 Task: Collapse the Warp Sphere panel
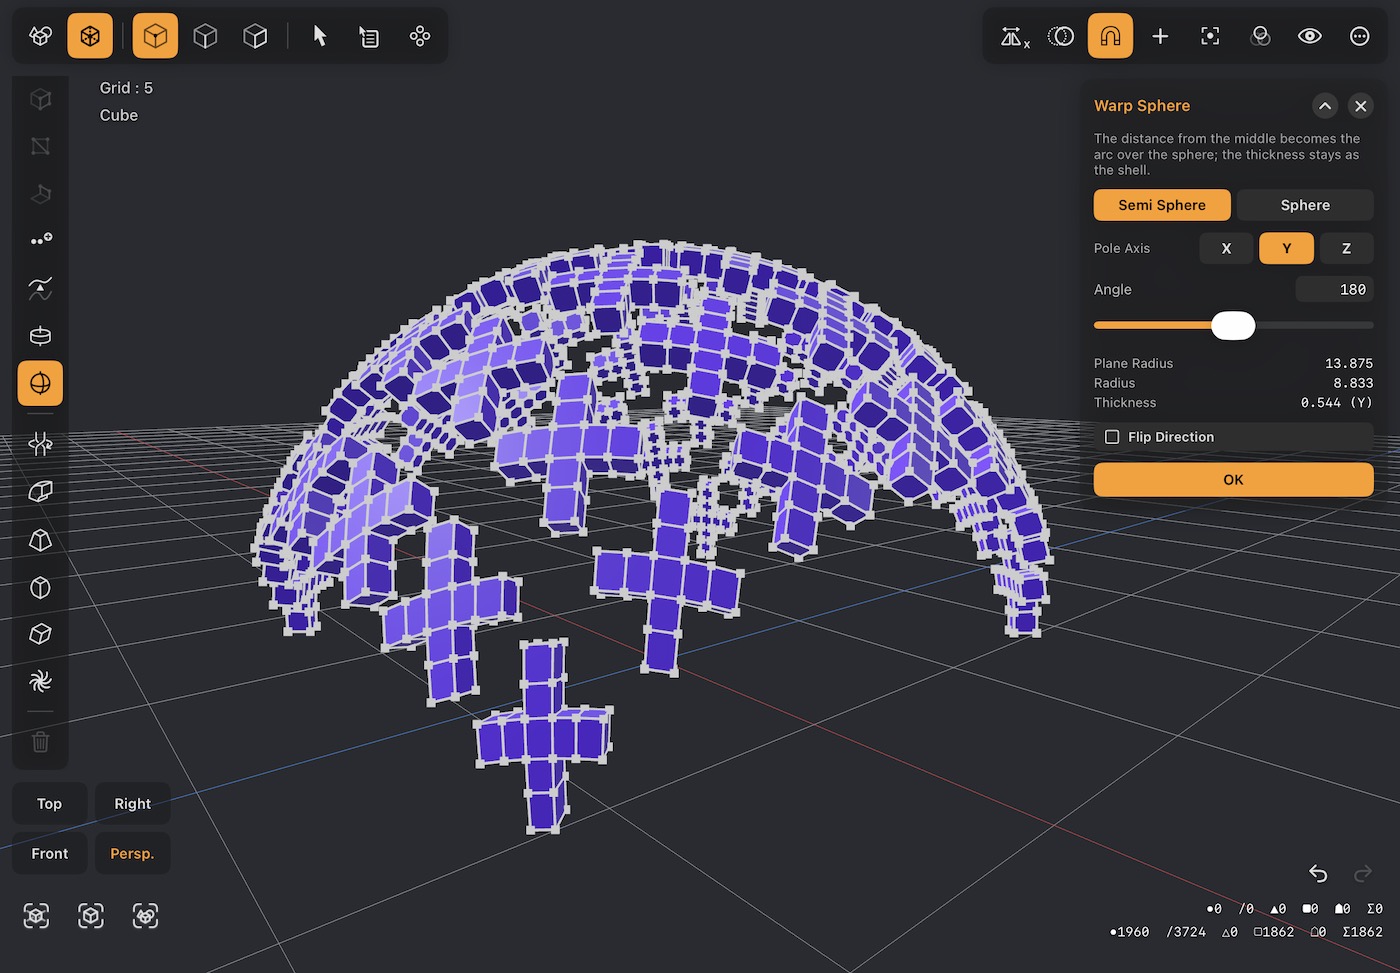(1325, 106)
